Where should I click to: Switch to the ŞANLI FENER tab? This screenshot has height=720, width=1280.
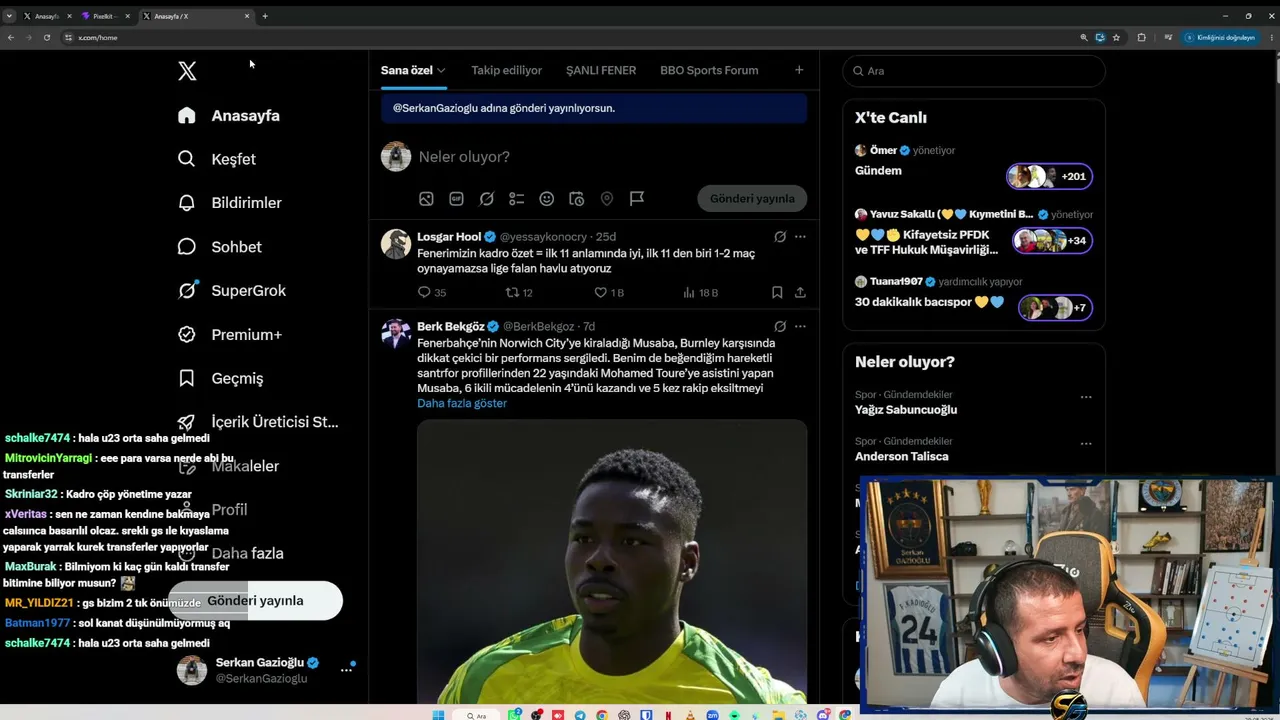tap(601, 70)
